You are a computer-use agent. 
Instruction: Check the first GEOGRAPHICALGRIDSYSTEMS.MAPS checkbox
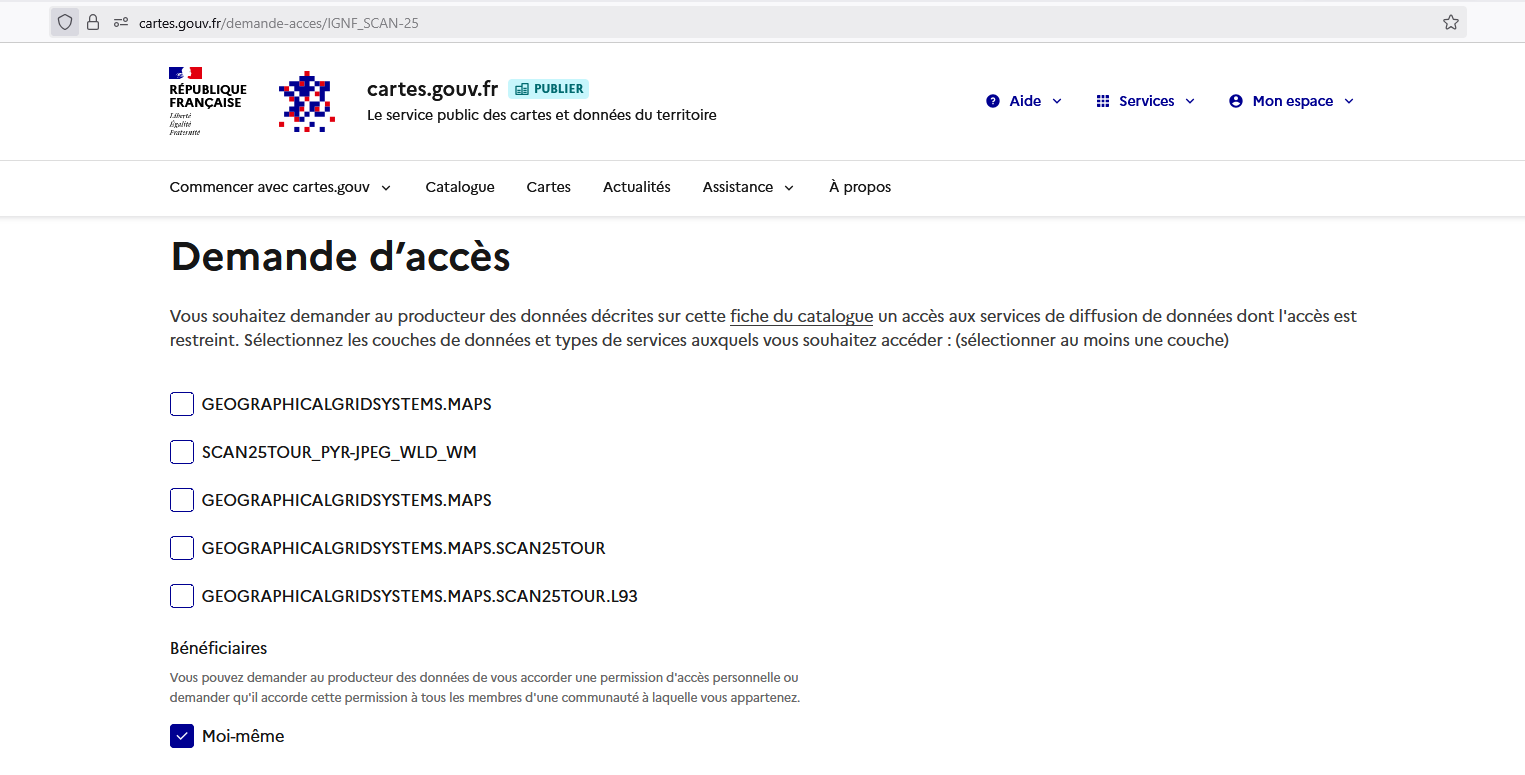pos(181,404)
